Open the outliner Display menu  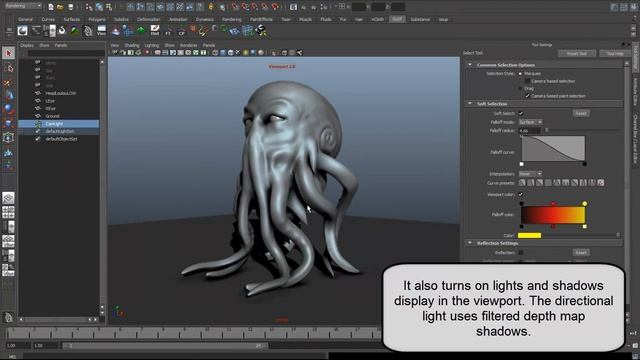coord(27,45)
